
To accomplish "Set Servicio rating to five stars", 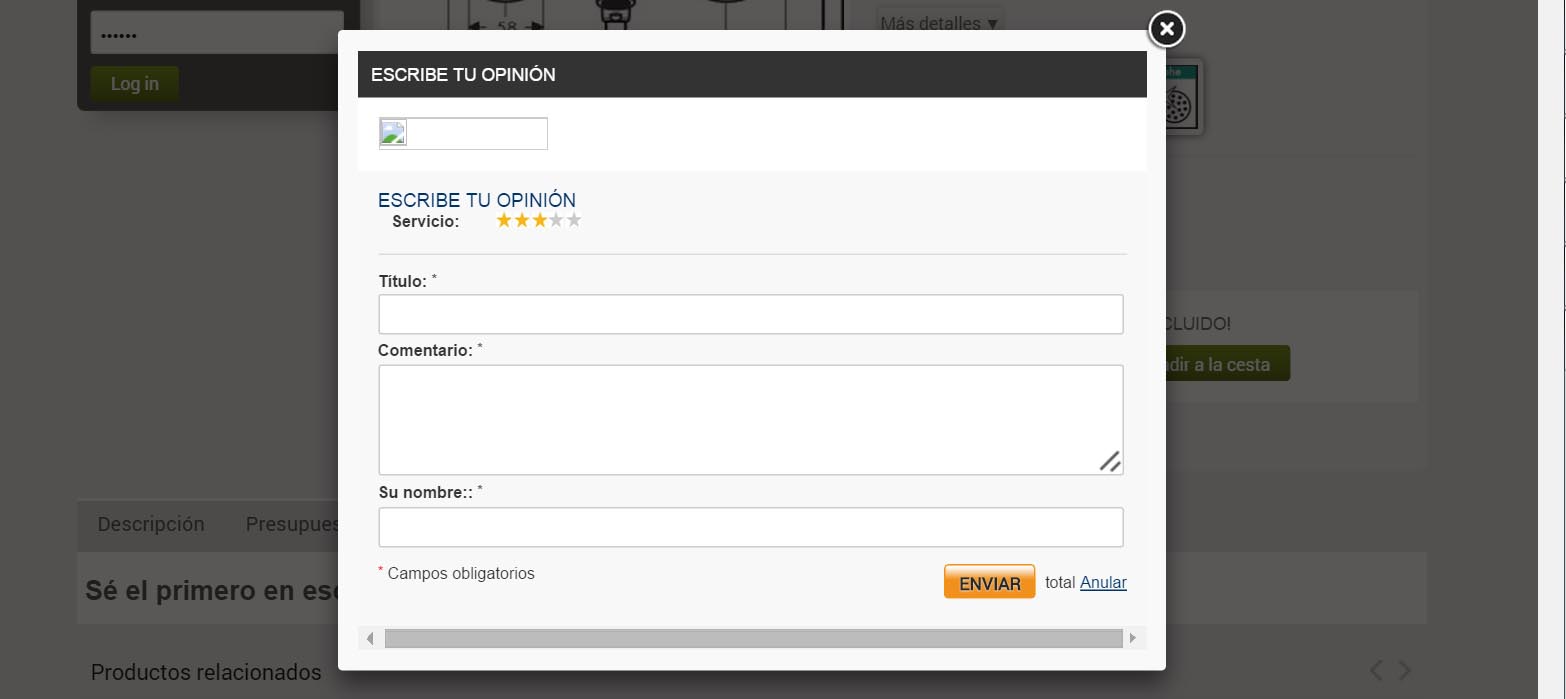I will (x=574, y=220).
